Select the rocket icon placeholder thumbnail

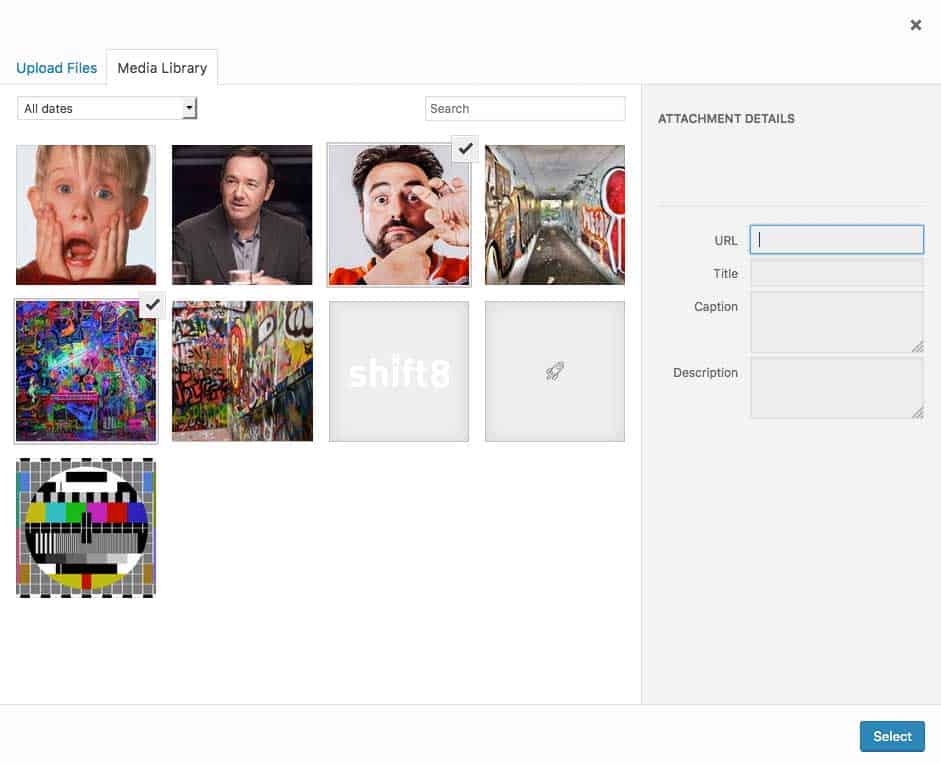(555, 371)
